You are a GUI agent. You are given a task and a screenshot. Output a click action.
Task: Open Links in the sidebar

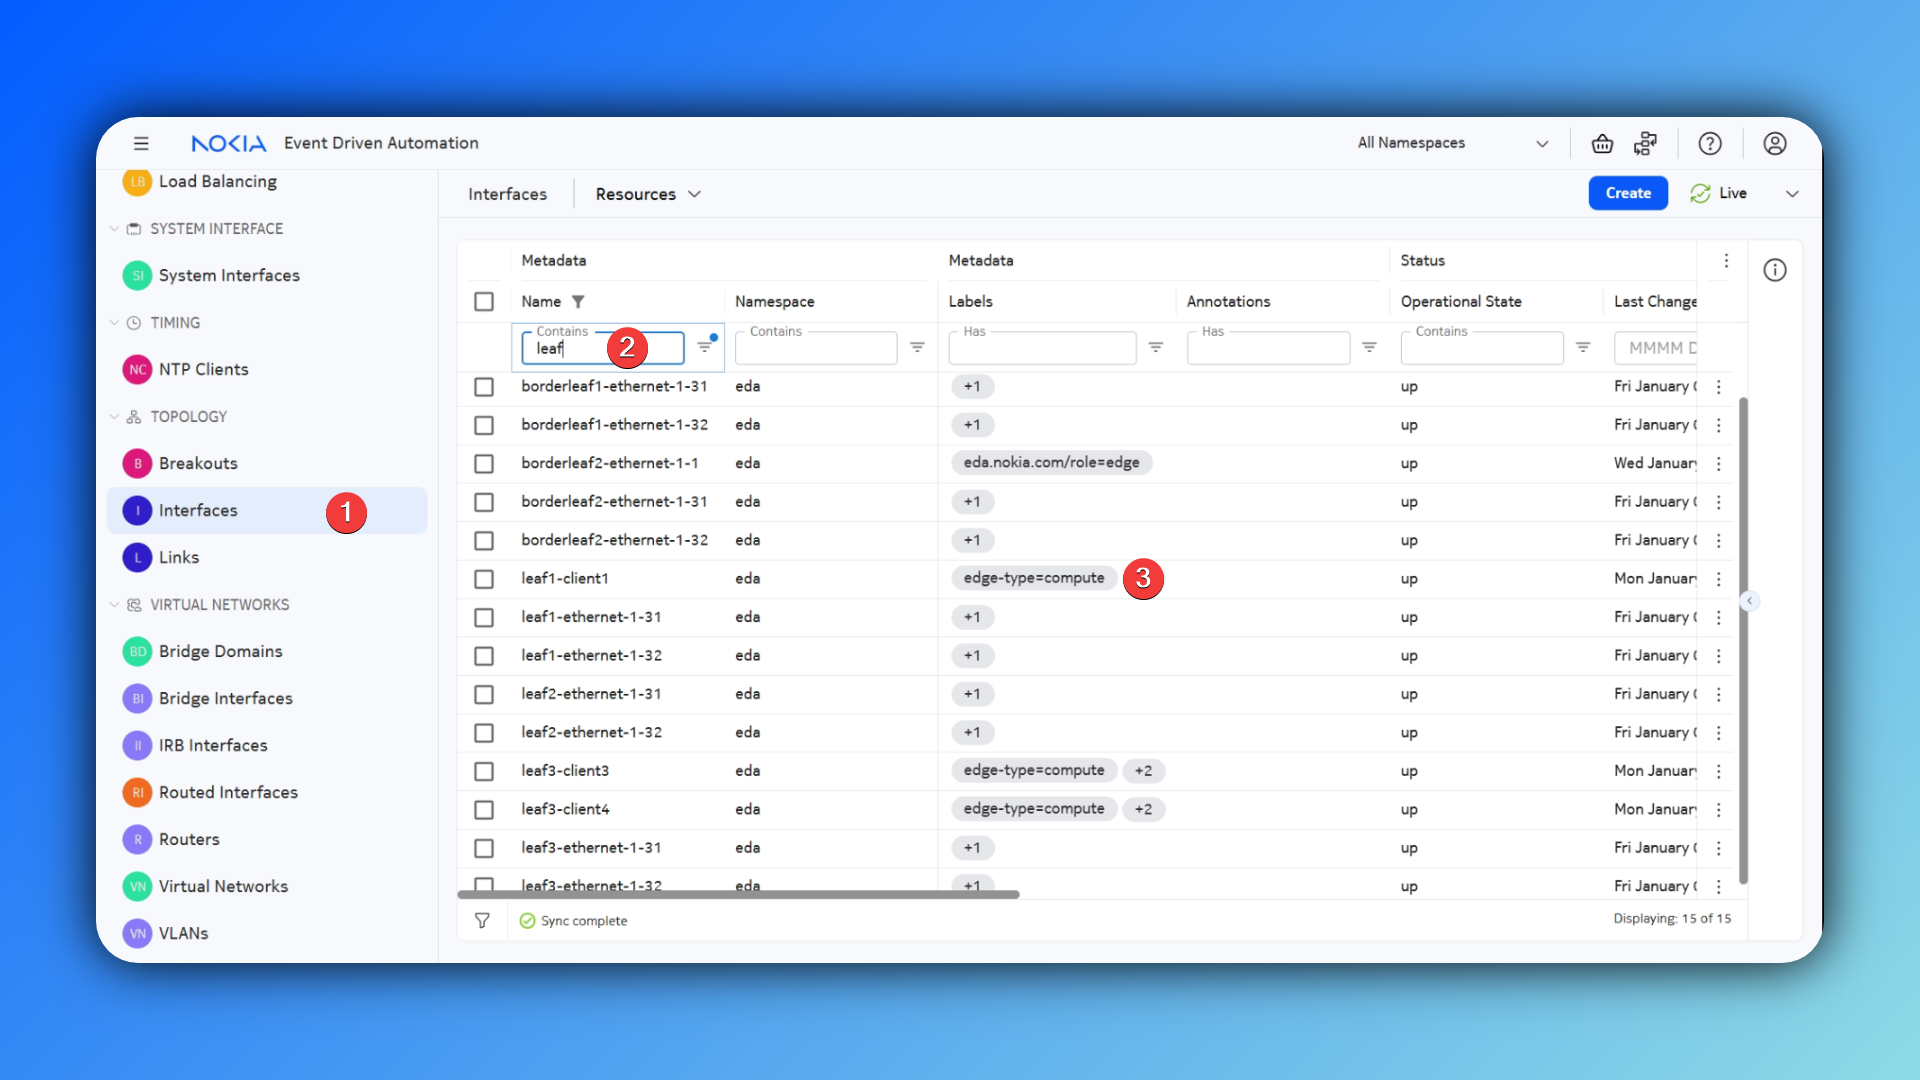point(179,557)
